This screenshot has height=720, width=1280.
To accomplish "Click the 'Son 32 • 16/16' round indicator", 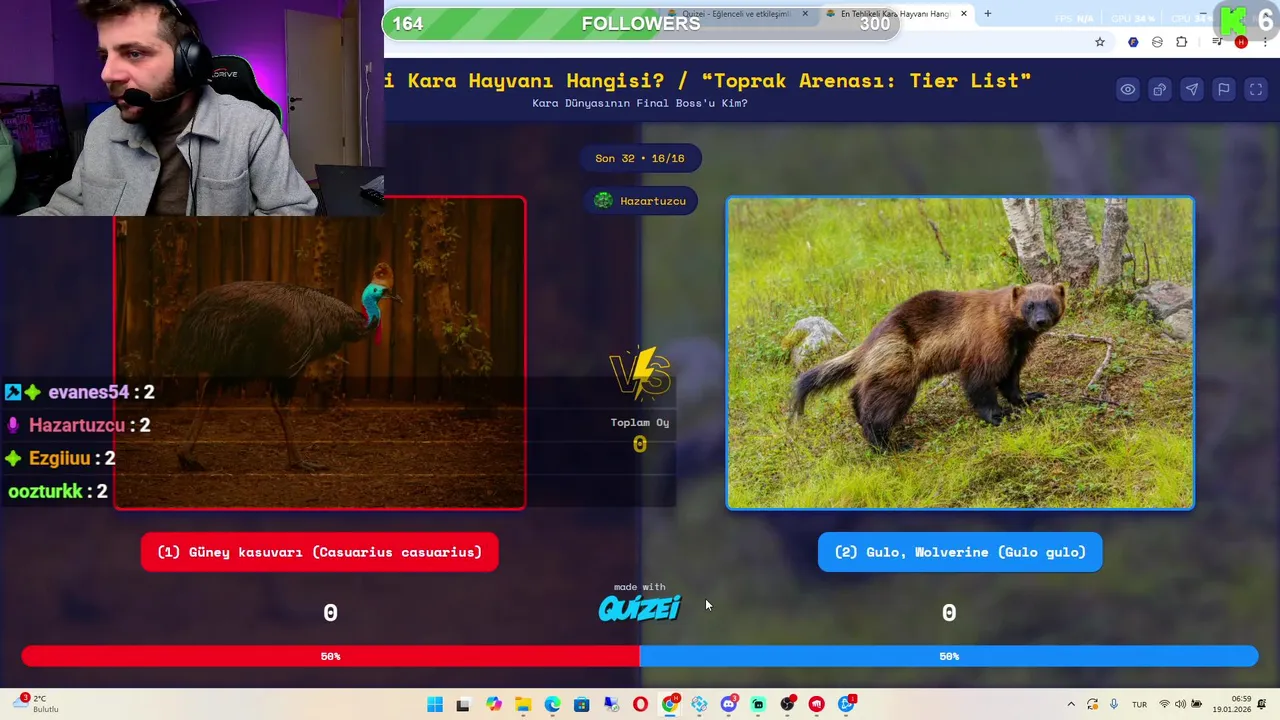I will point(640,158).
